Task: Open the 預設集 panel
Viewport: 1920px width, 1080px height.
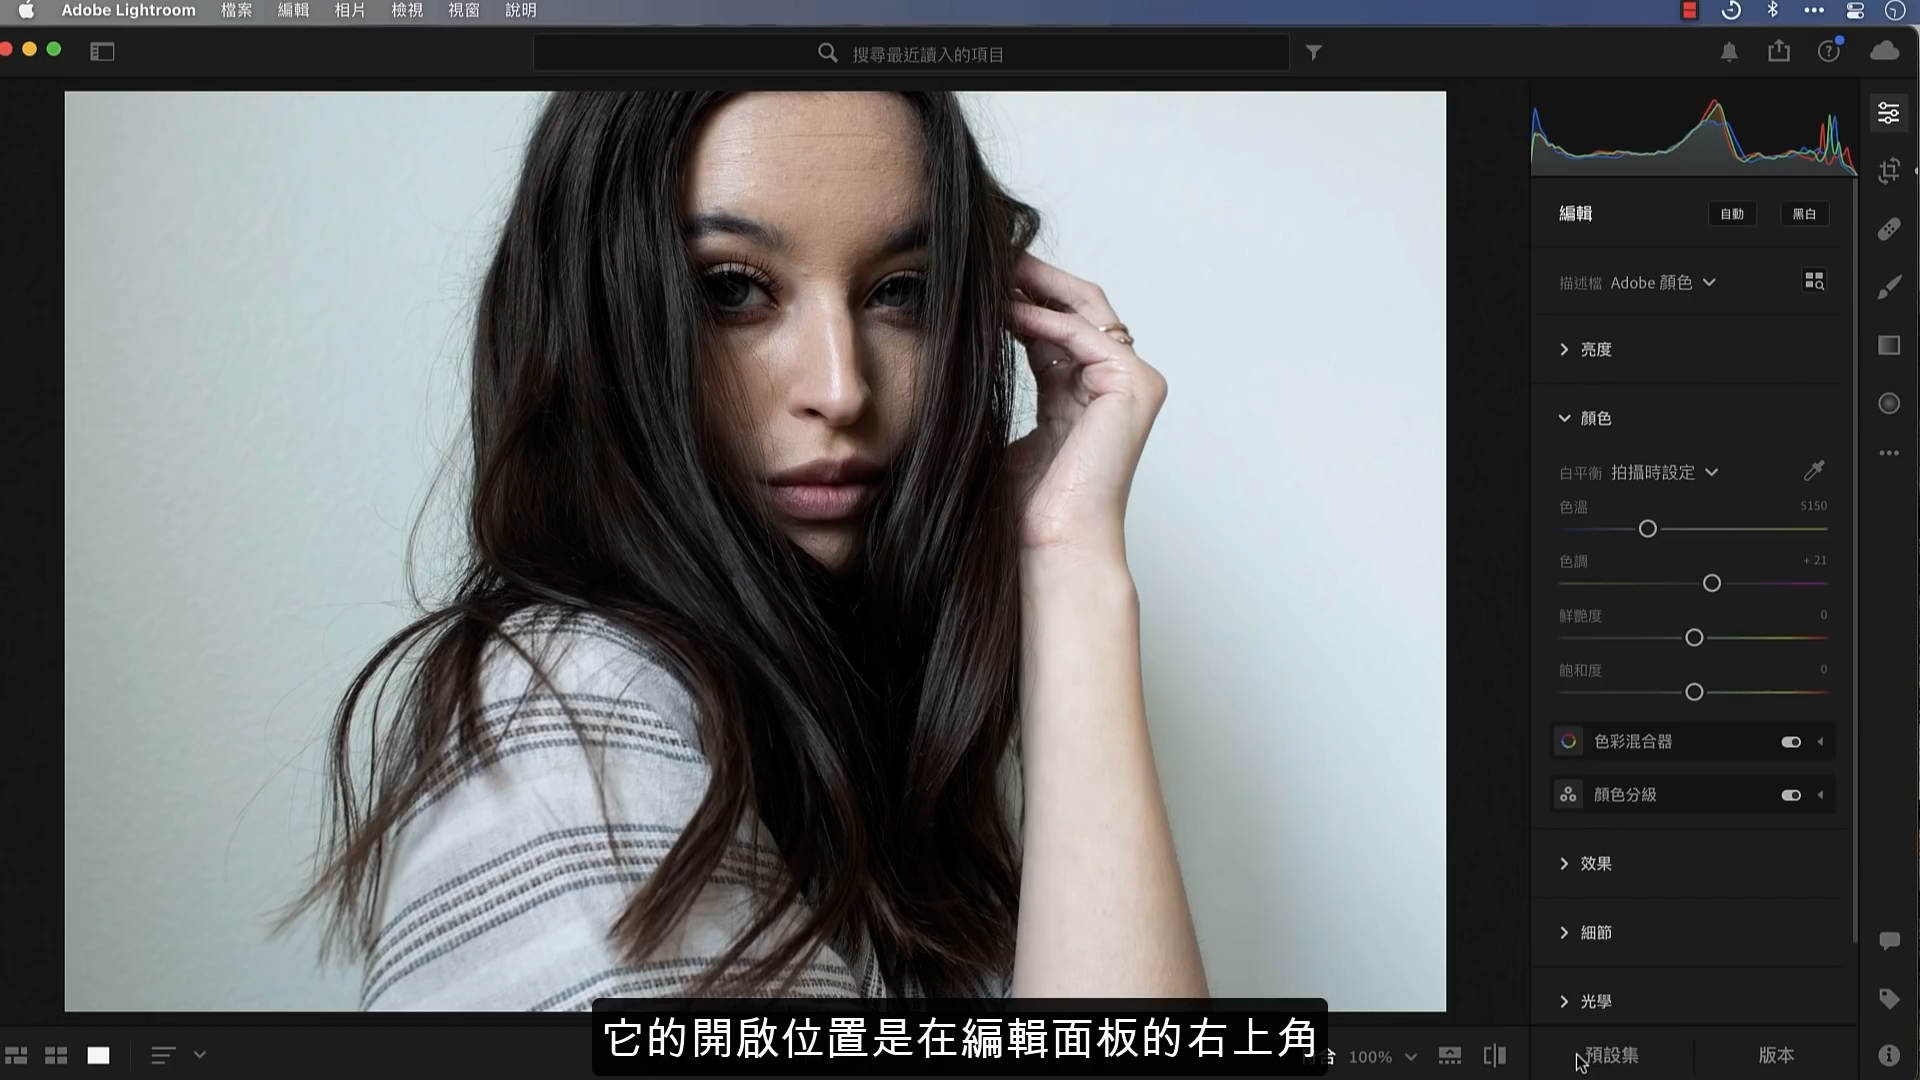Action: [x=1611, y=1054]
